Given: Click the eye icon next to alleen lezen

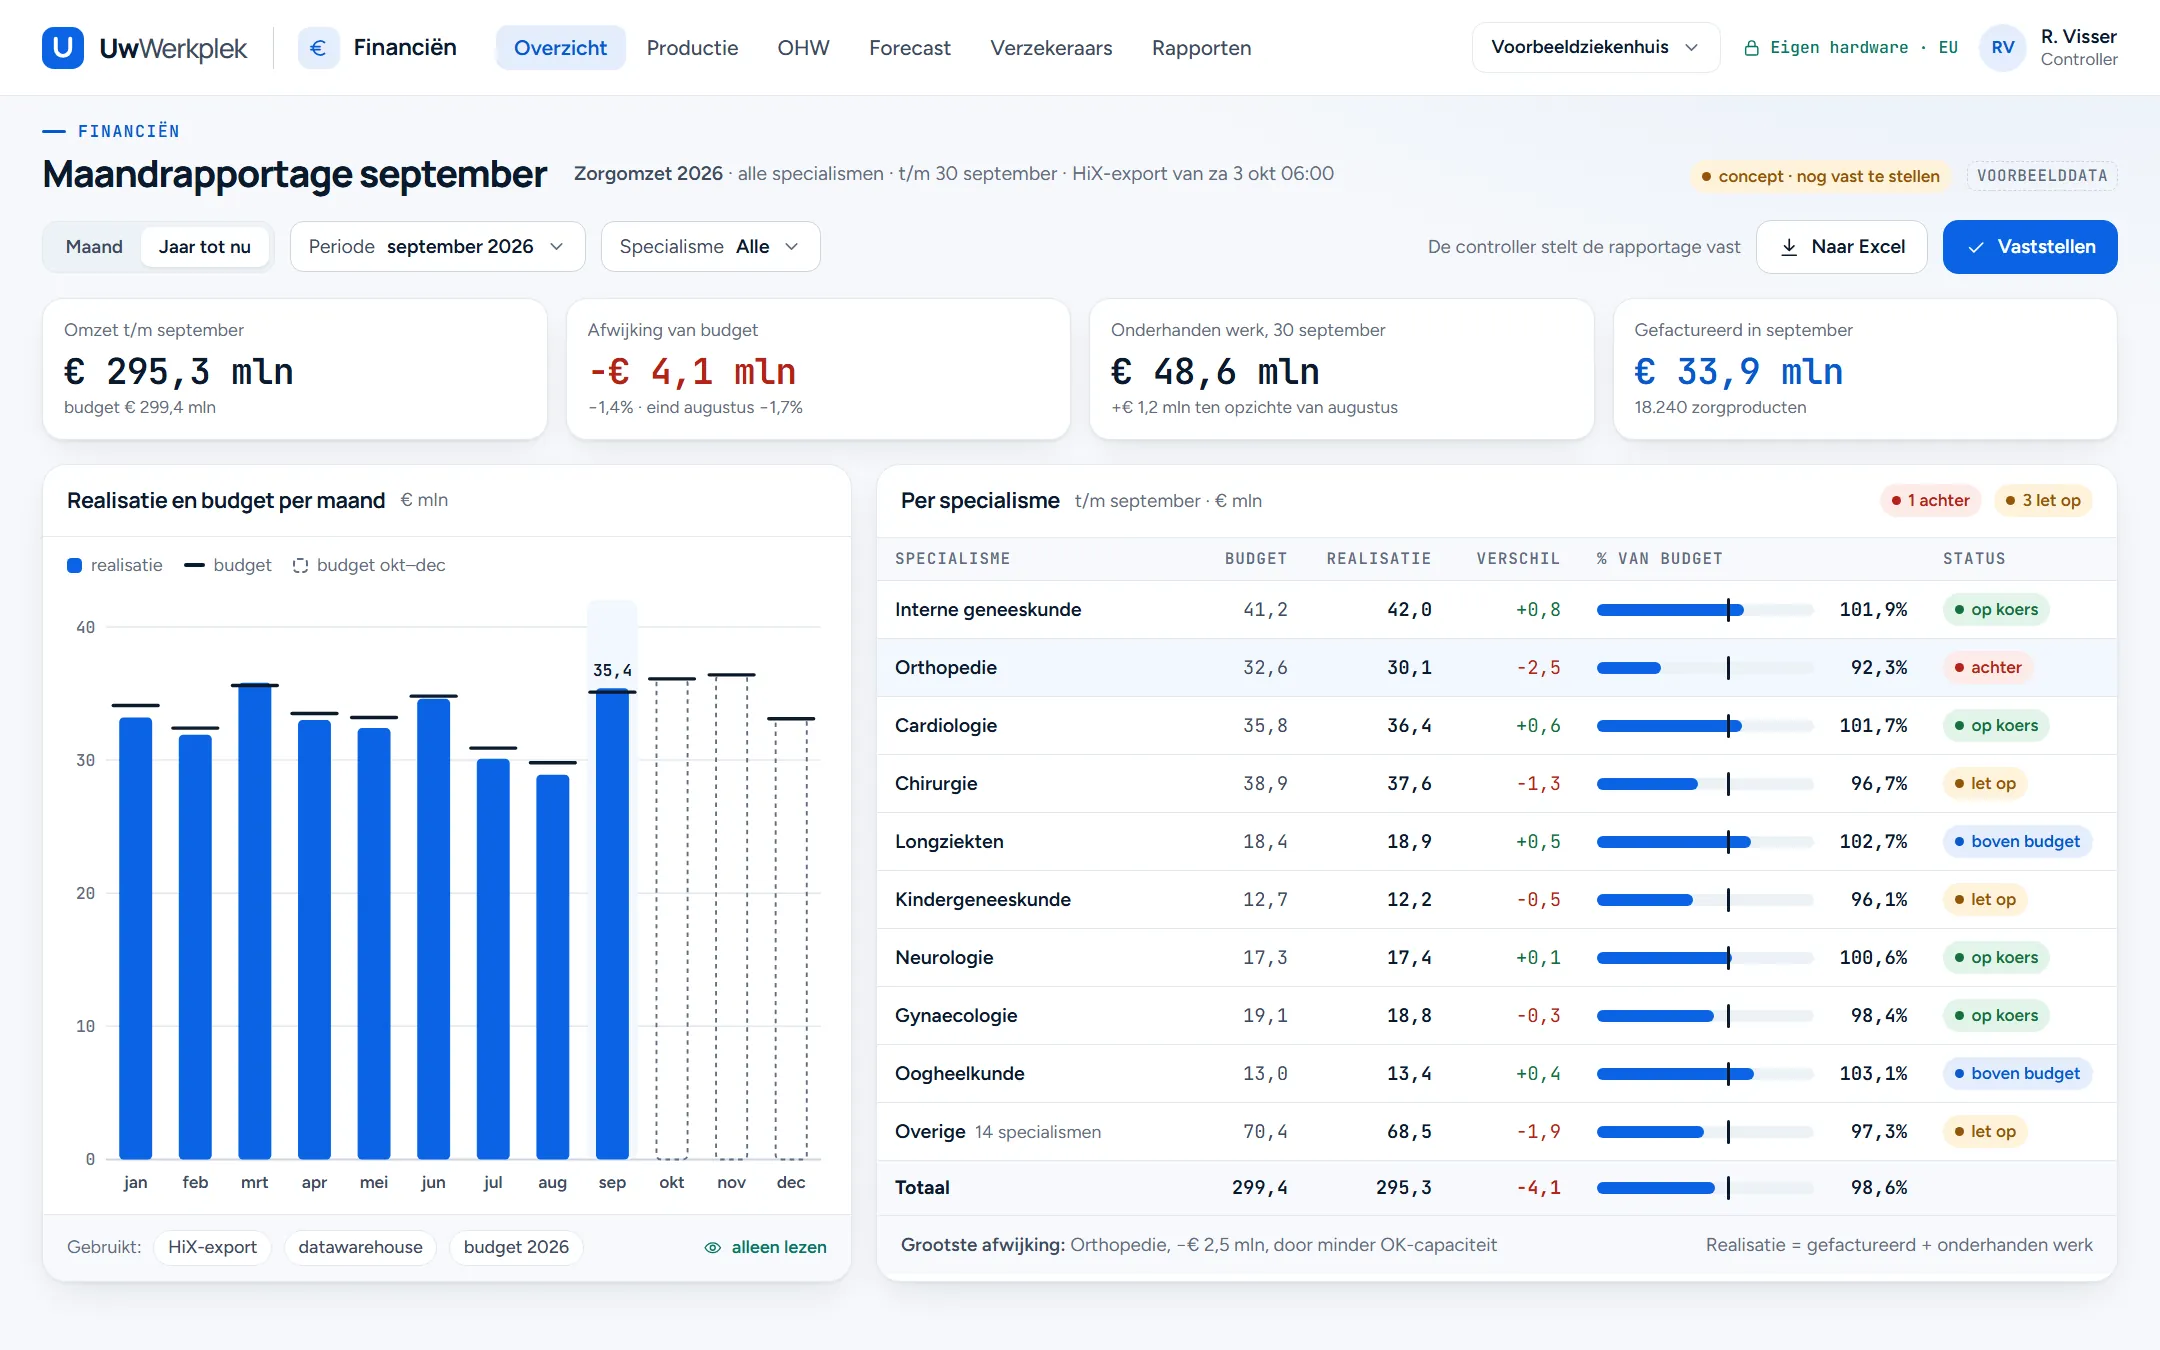Looking at the screenshot, I should (x=713, y=1247).
